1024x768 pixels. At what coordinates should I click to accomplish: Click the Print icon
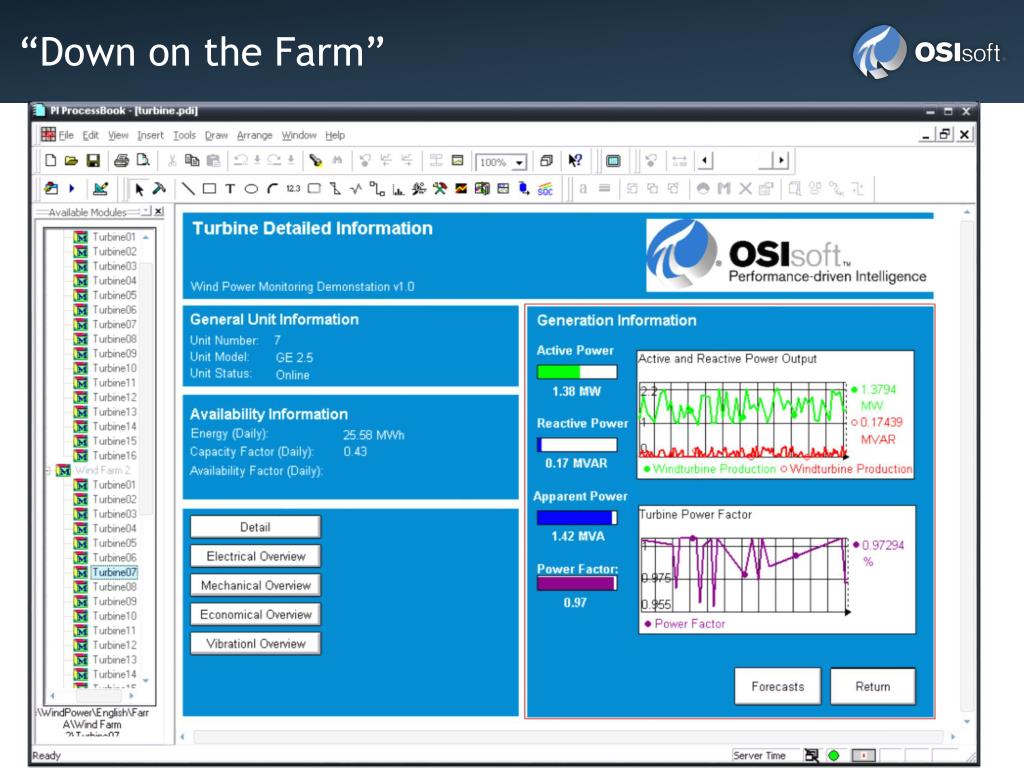121,160
